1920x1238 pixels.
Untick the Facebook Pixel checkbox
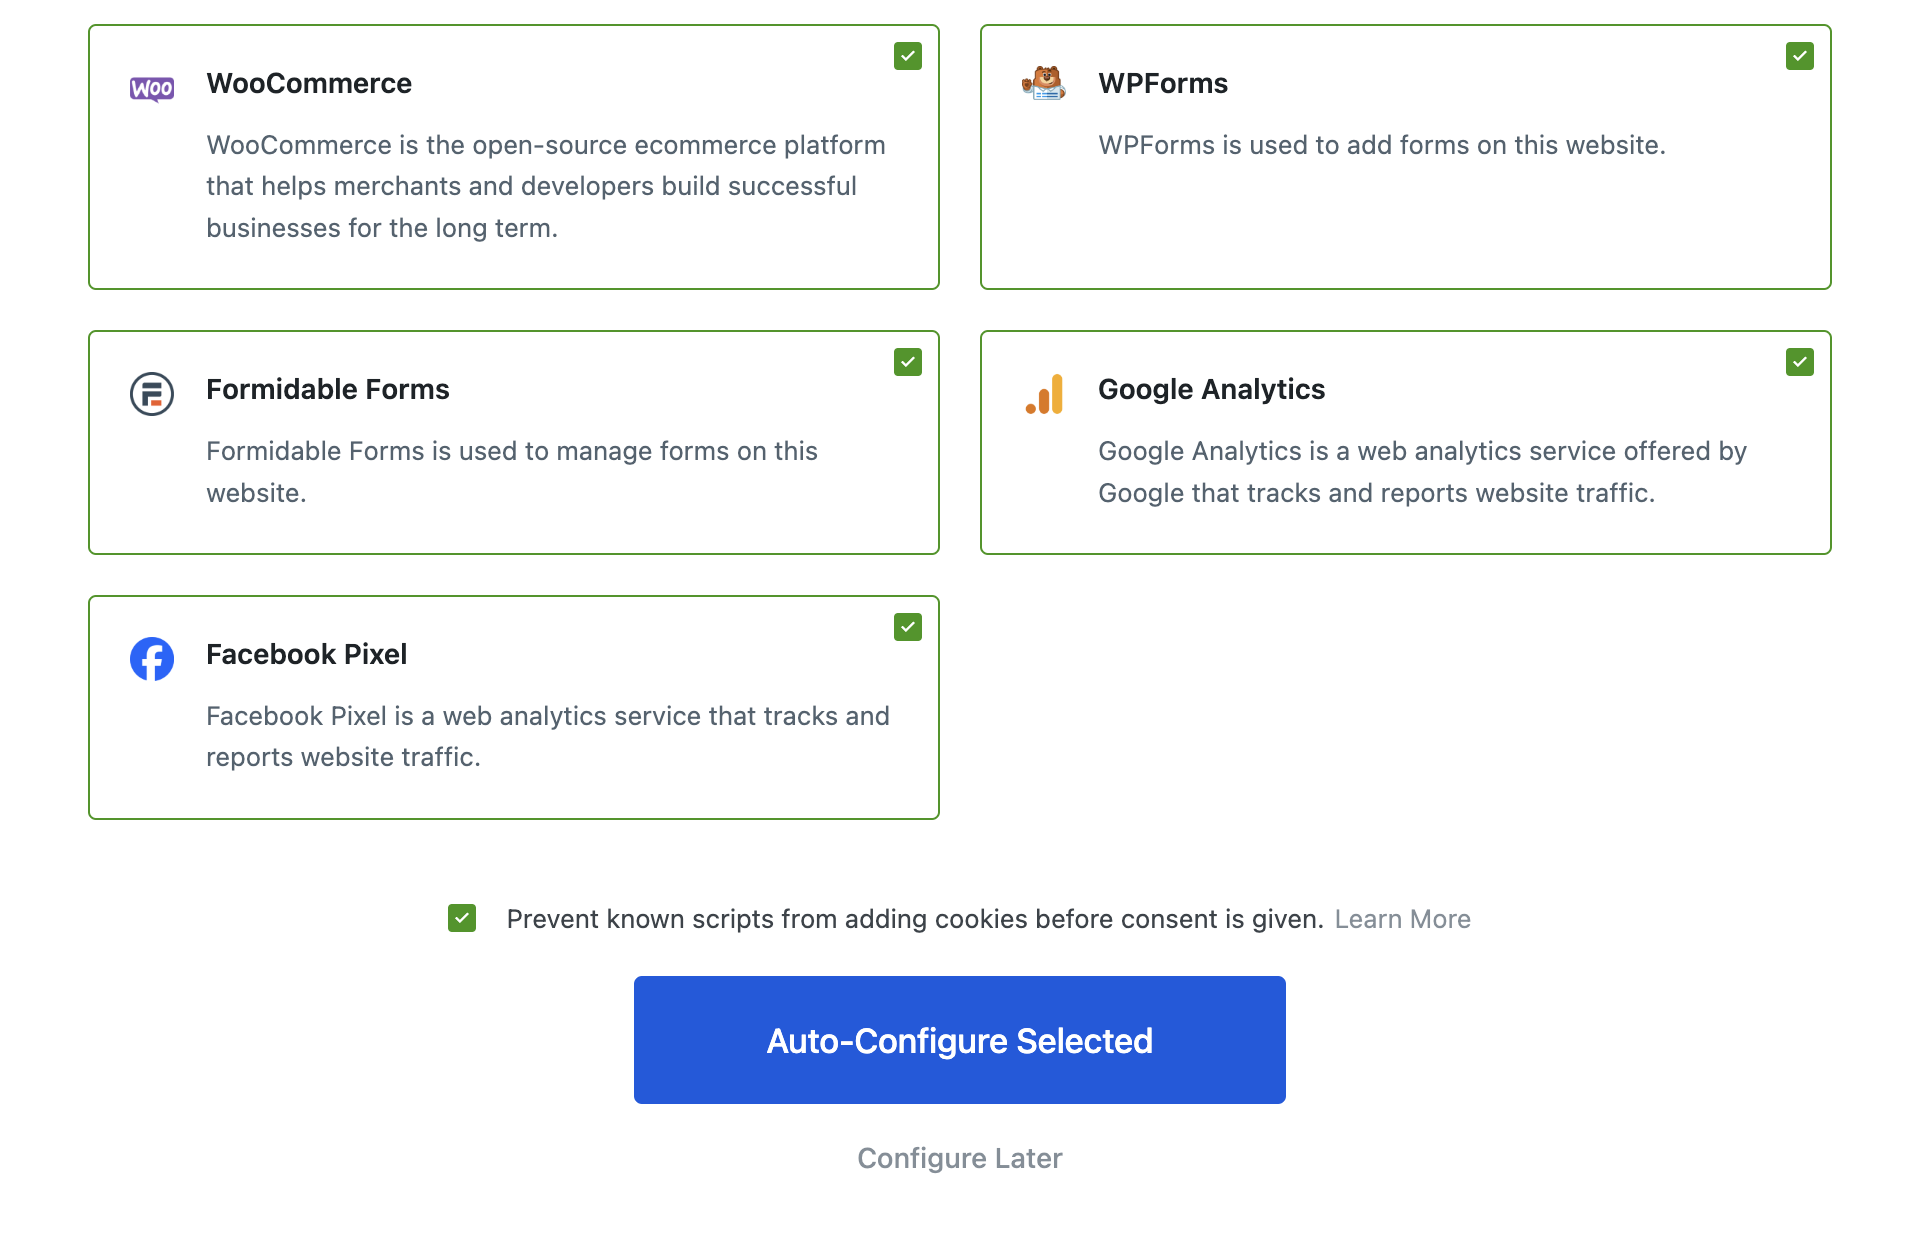[x=908, y=627]
